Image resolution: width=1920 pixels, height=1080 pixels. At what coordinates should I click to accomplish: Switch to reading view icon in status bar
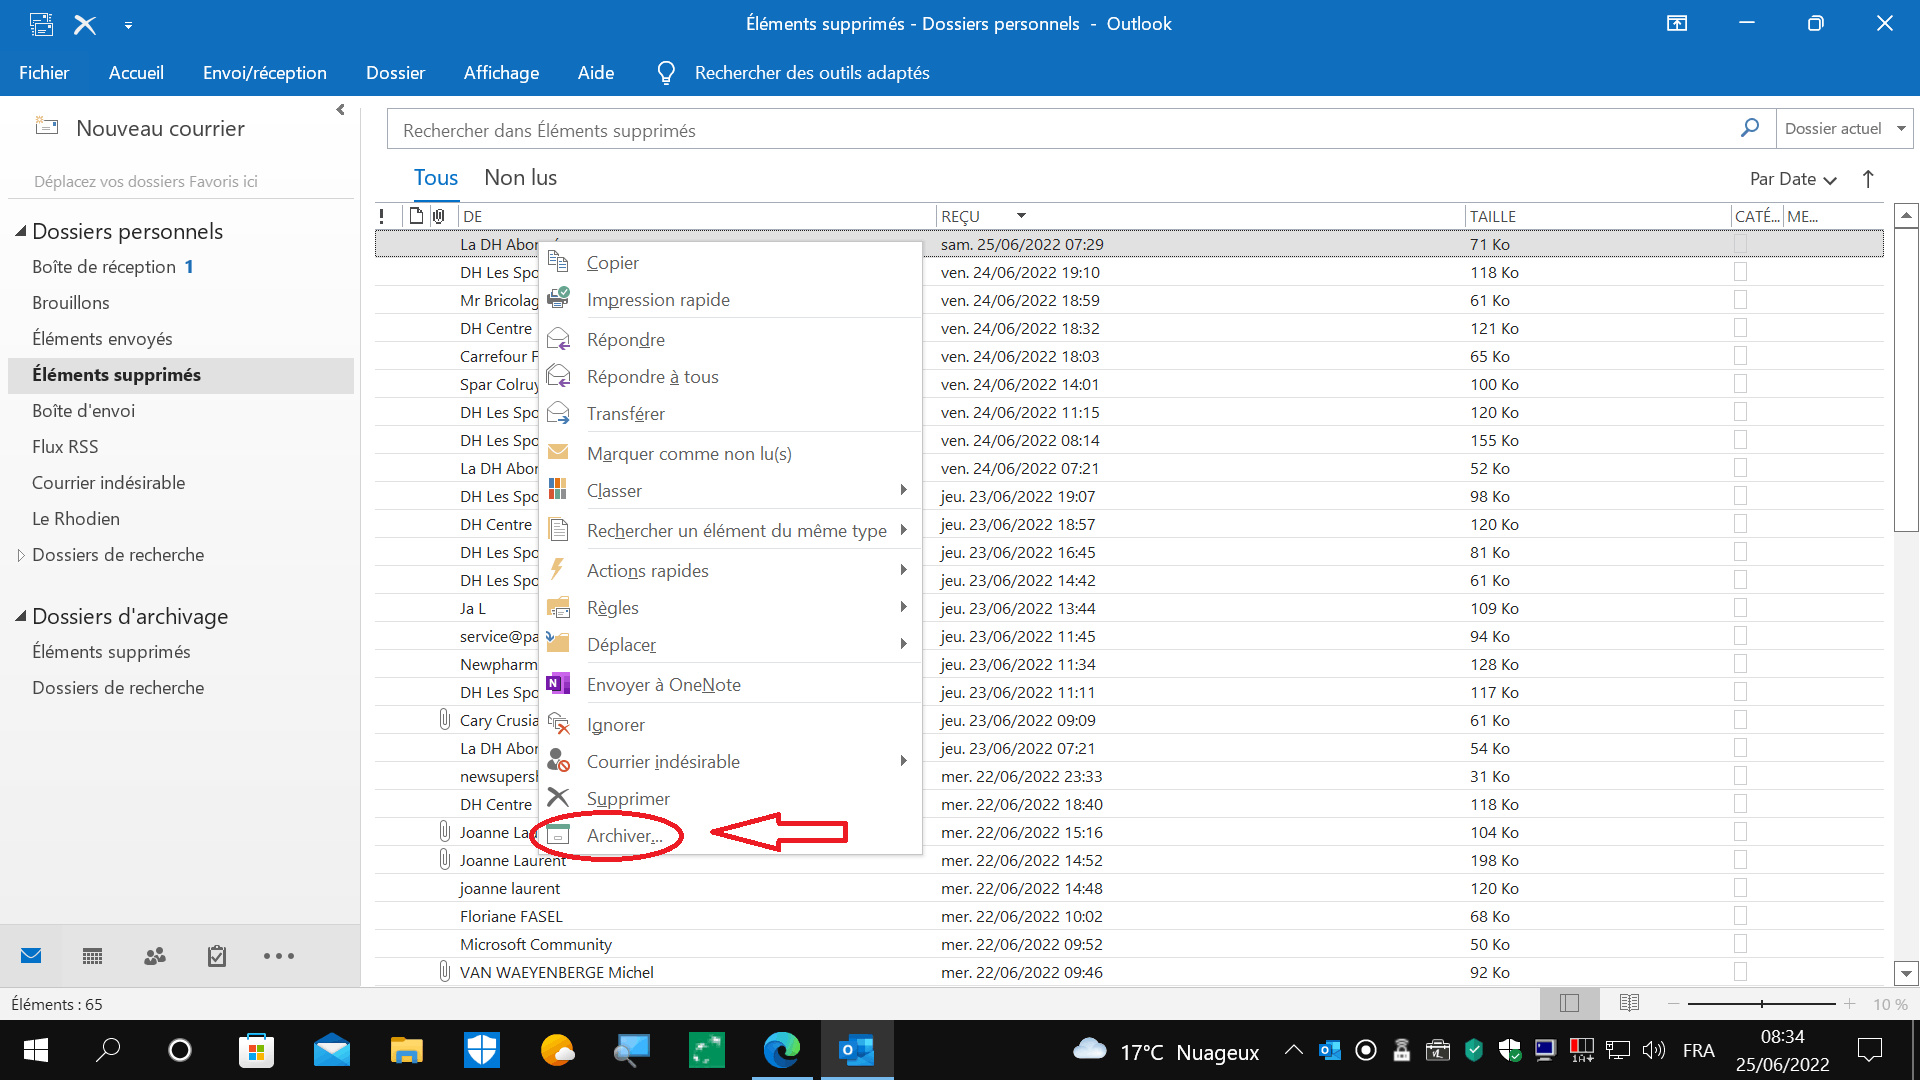1629,1003
